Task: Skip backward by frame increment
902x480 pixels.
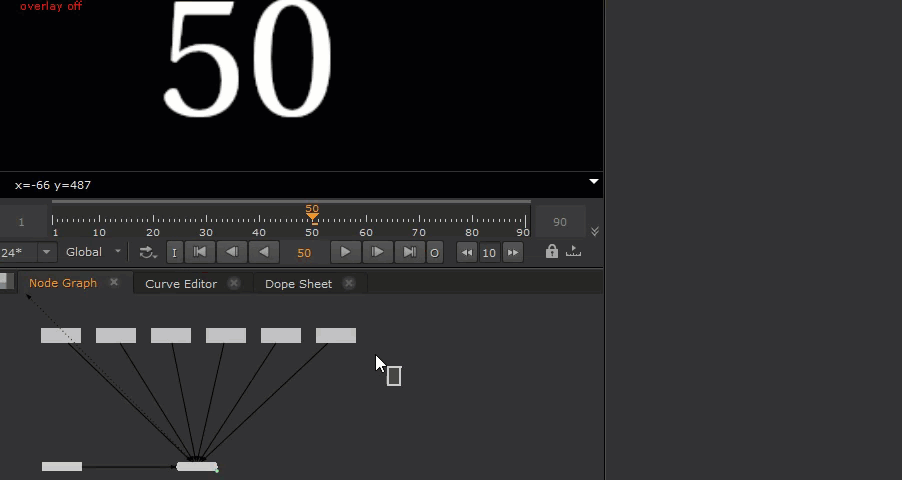Action: tap(467, 253)
